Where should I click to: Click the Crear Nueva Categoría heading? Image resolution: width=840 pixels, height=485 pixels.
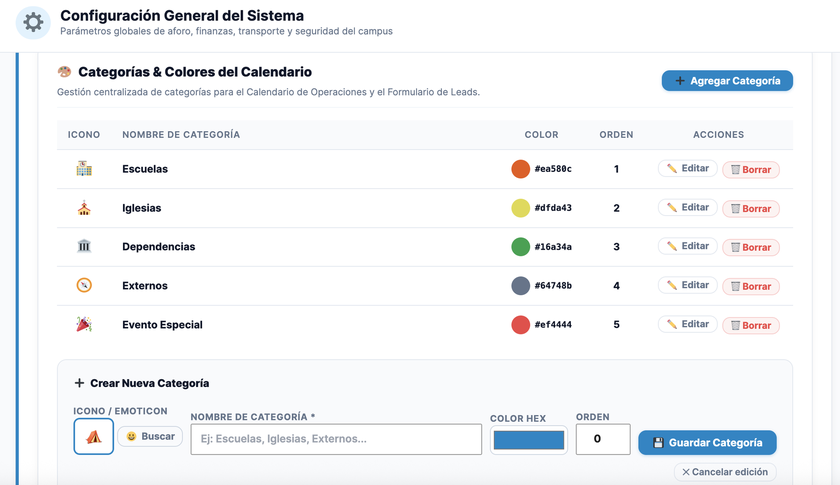(149, 383)
